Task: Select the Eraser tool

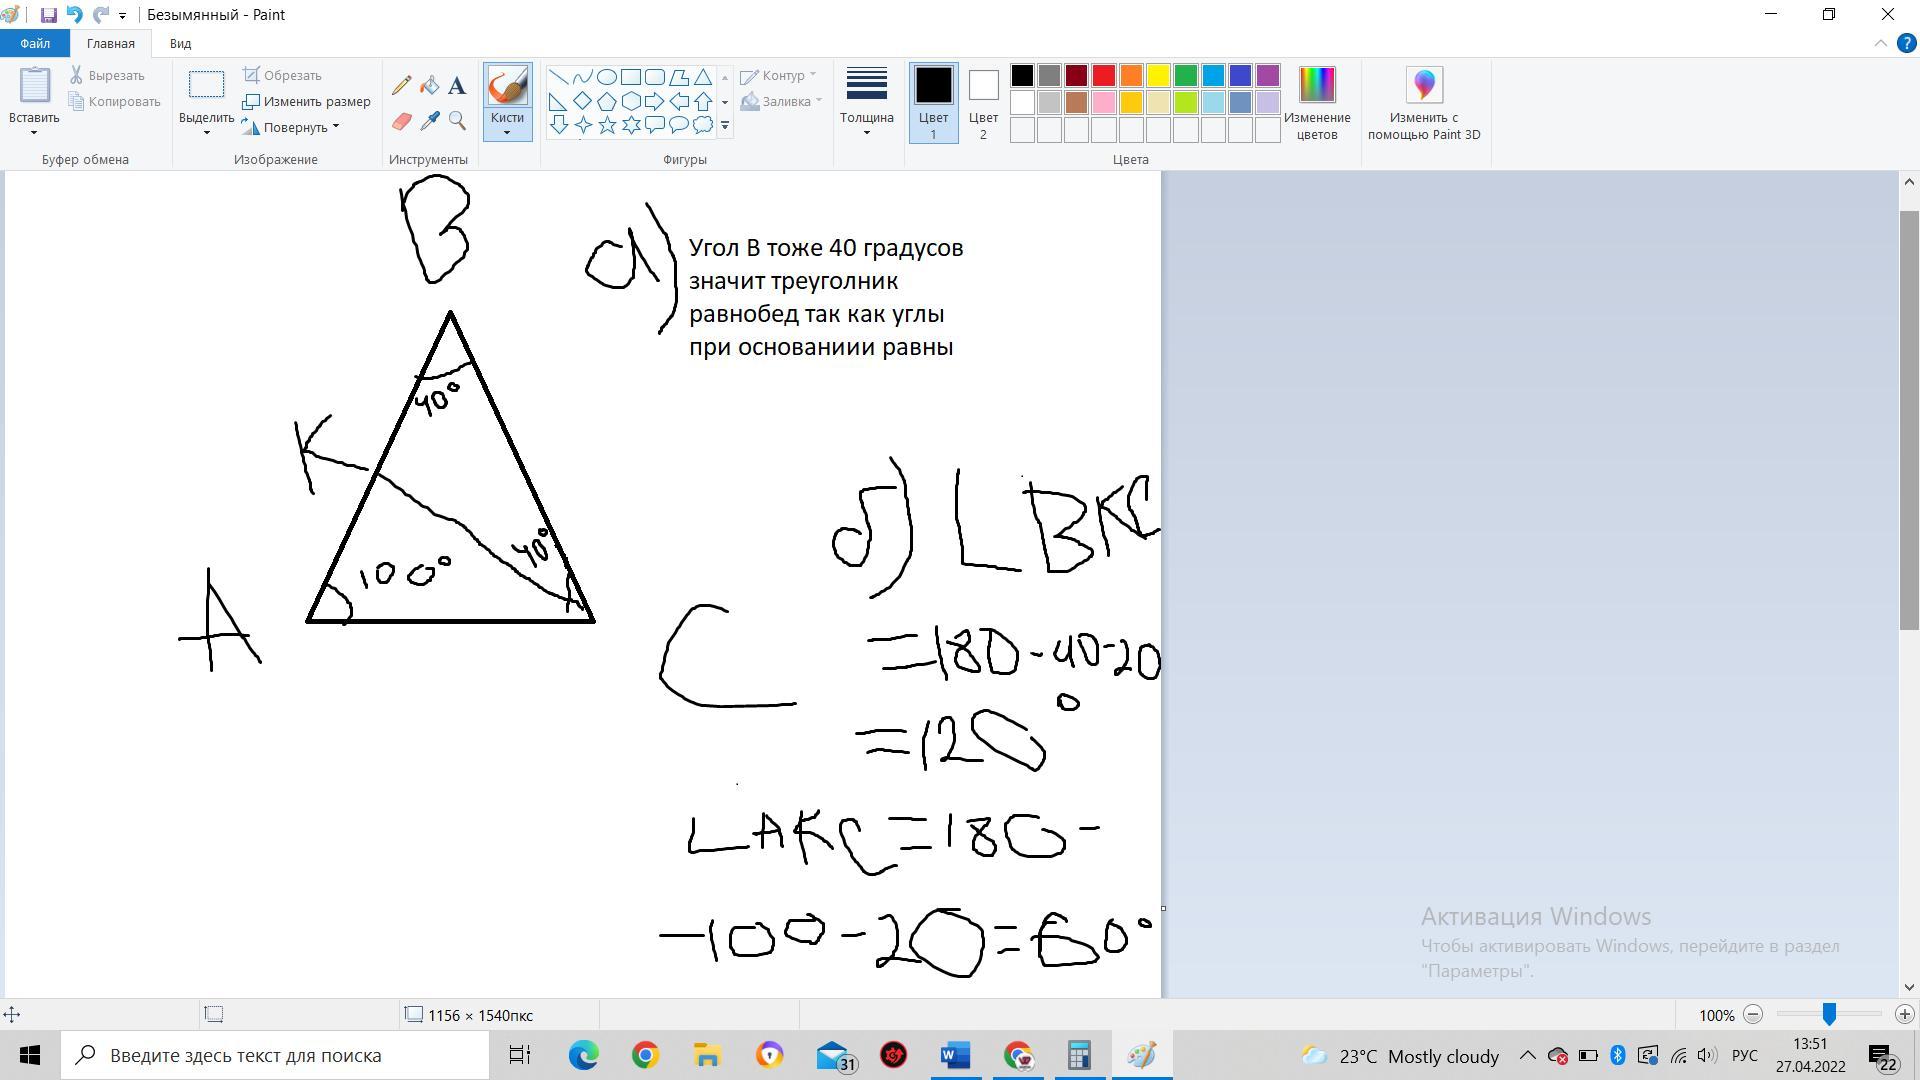Action: click(x=401, y=121)
